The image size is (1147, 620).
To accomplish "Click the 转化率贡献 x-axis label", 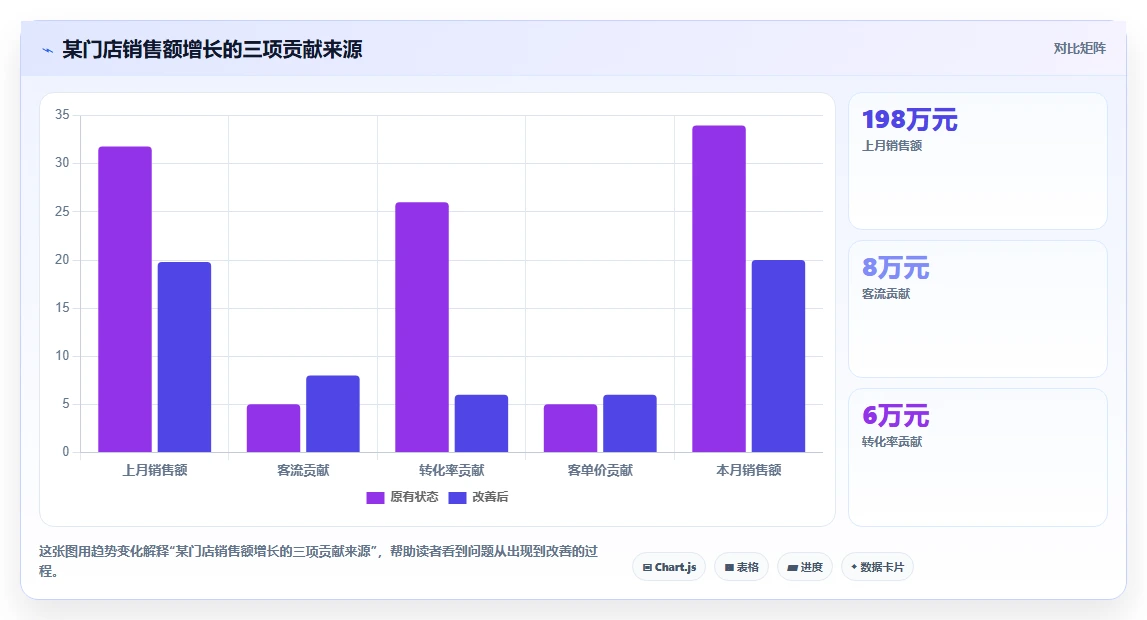I will tap(451, 470).
